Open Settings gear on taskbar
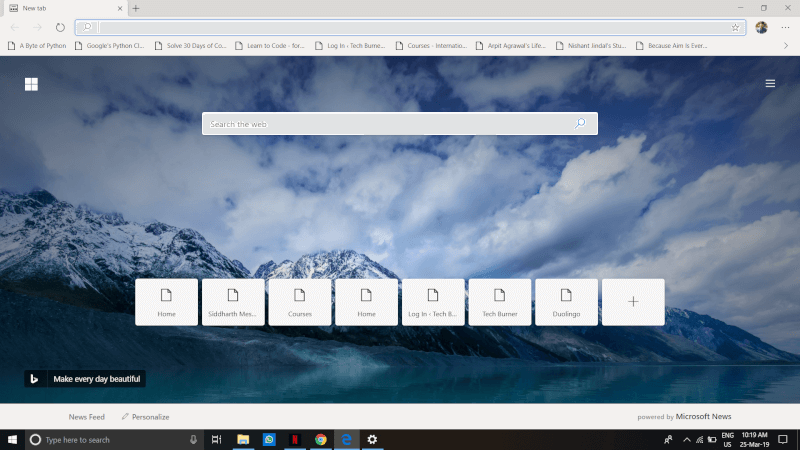The width and height of the screenshot is (800, 450). [372, 440]
